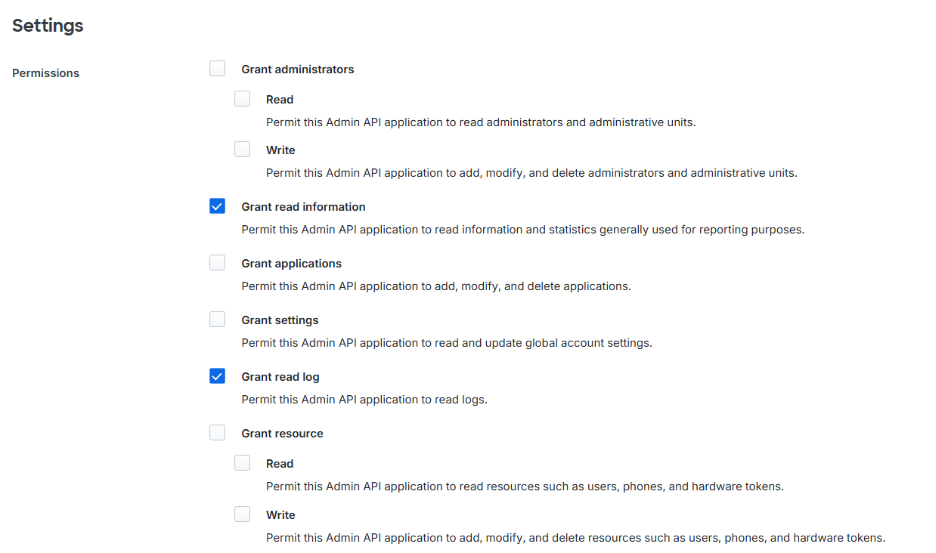The image size is (936, 553).
Task: Click the 'read logs' permission description text
Action: pos(364,400)
